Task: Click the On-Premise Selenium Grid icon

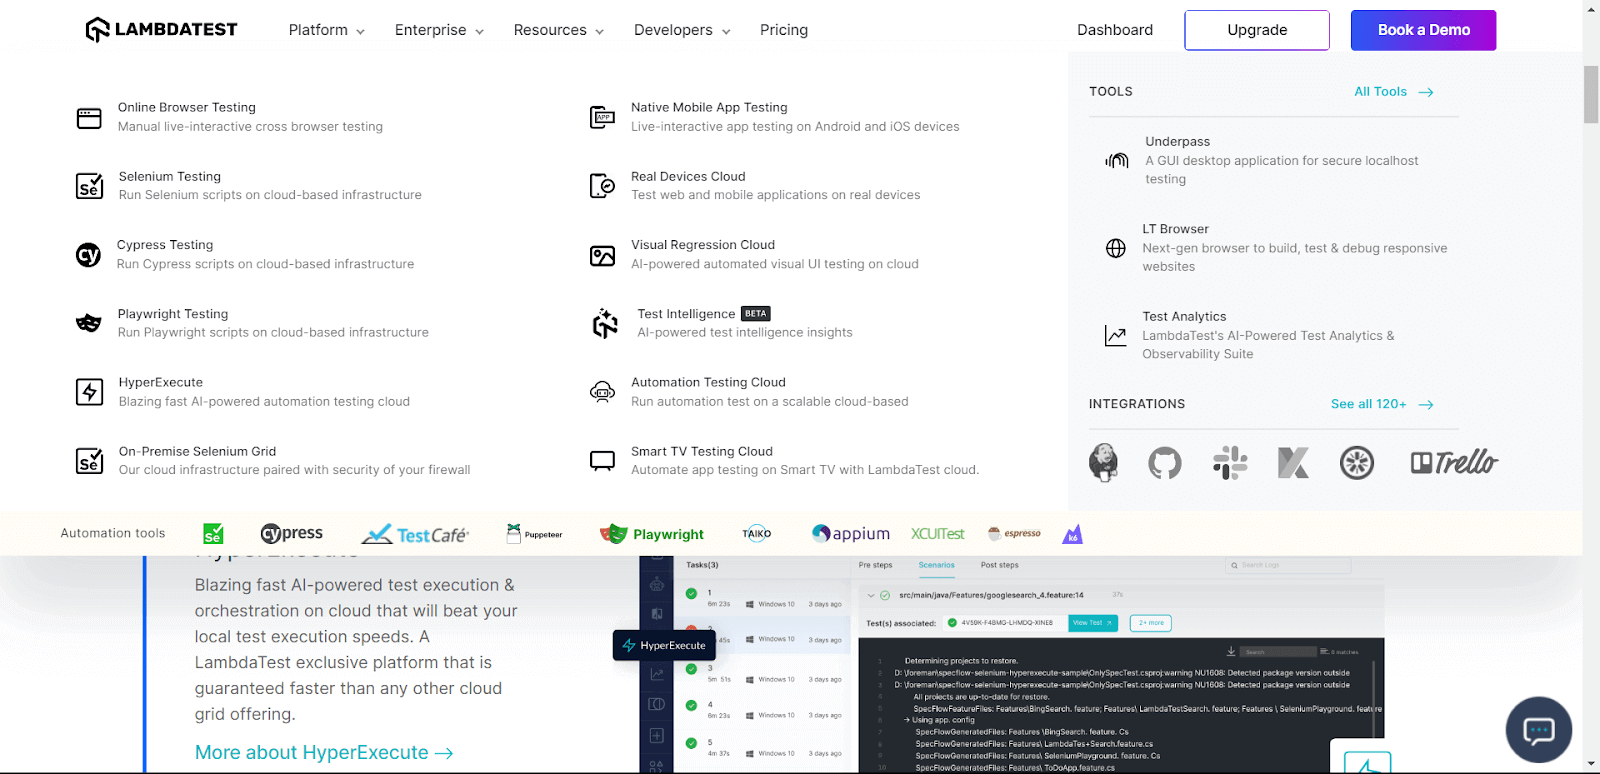Action: [x=89, y=461]
